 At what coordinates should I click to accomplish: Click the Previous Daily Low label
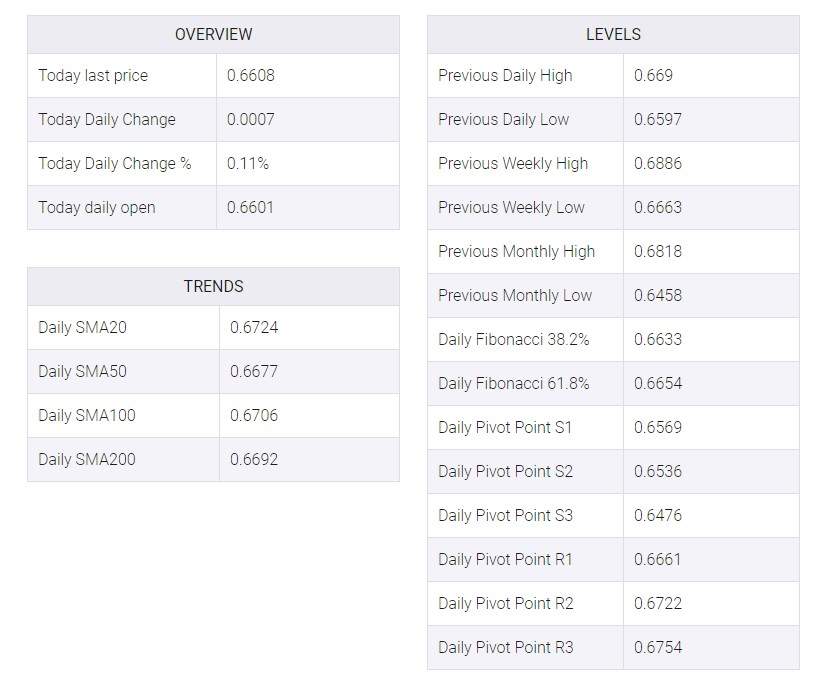pos(504,120)
